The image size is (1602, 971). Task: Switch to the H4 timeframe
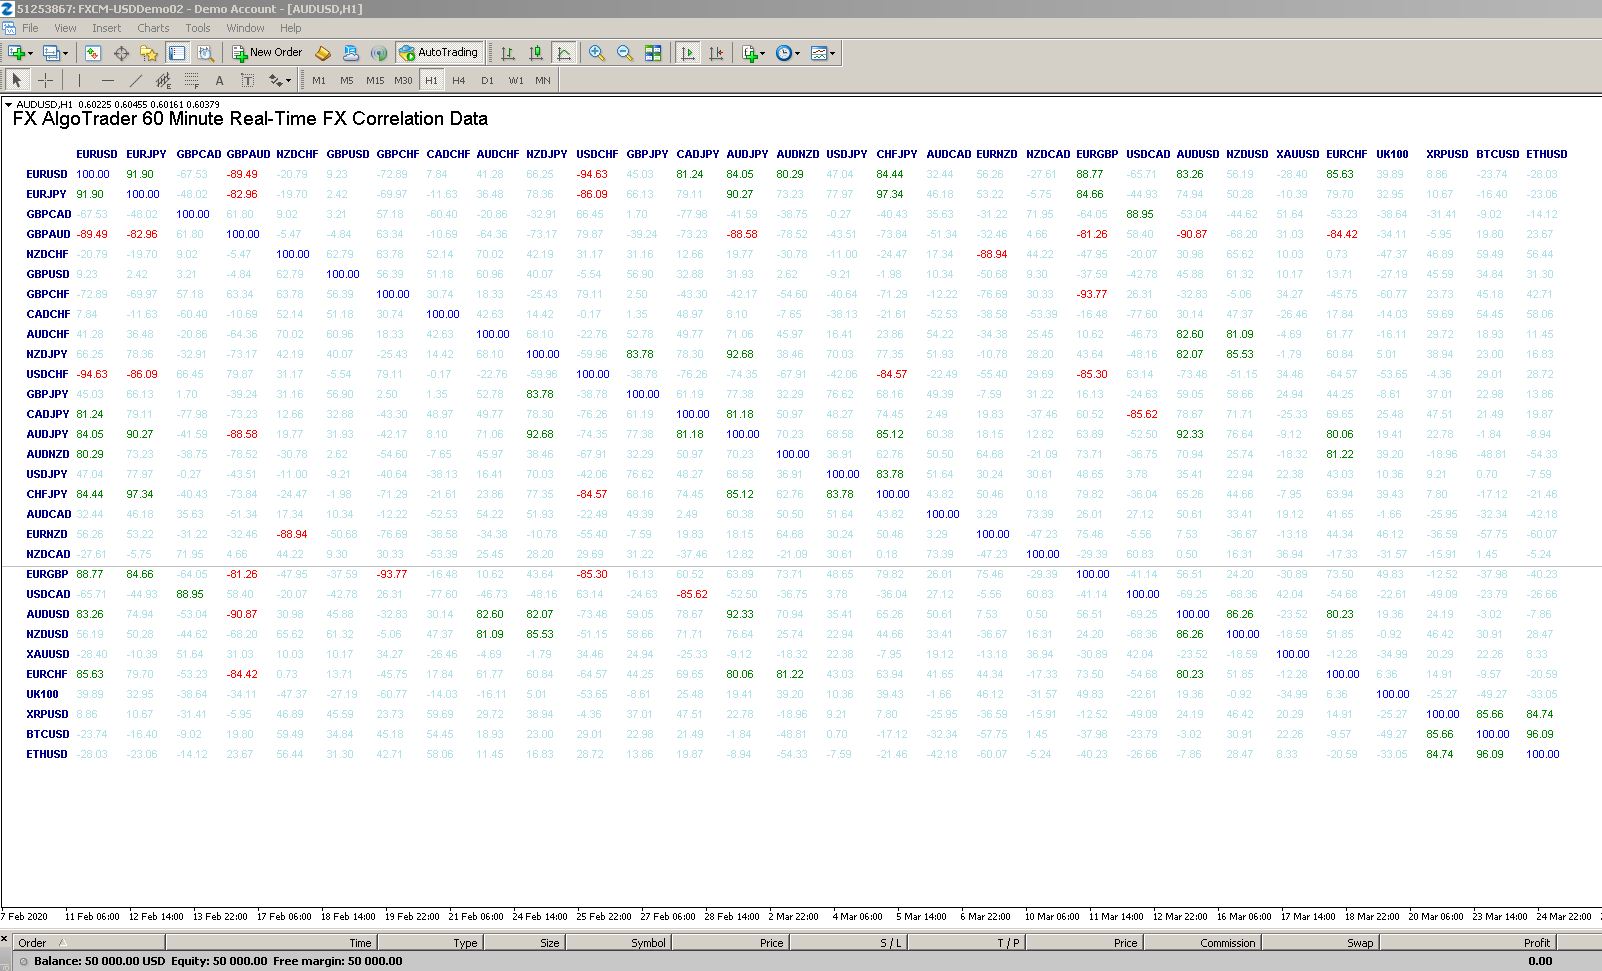pos(458,80)
